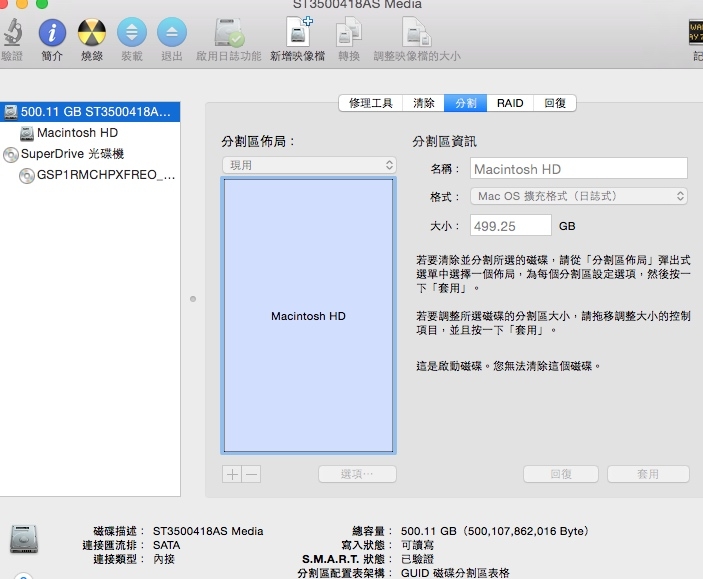Click the ST3500418AS Media description text
The width and height of the screenshot is (703, 579).
point(208,531)
